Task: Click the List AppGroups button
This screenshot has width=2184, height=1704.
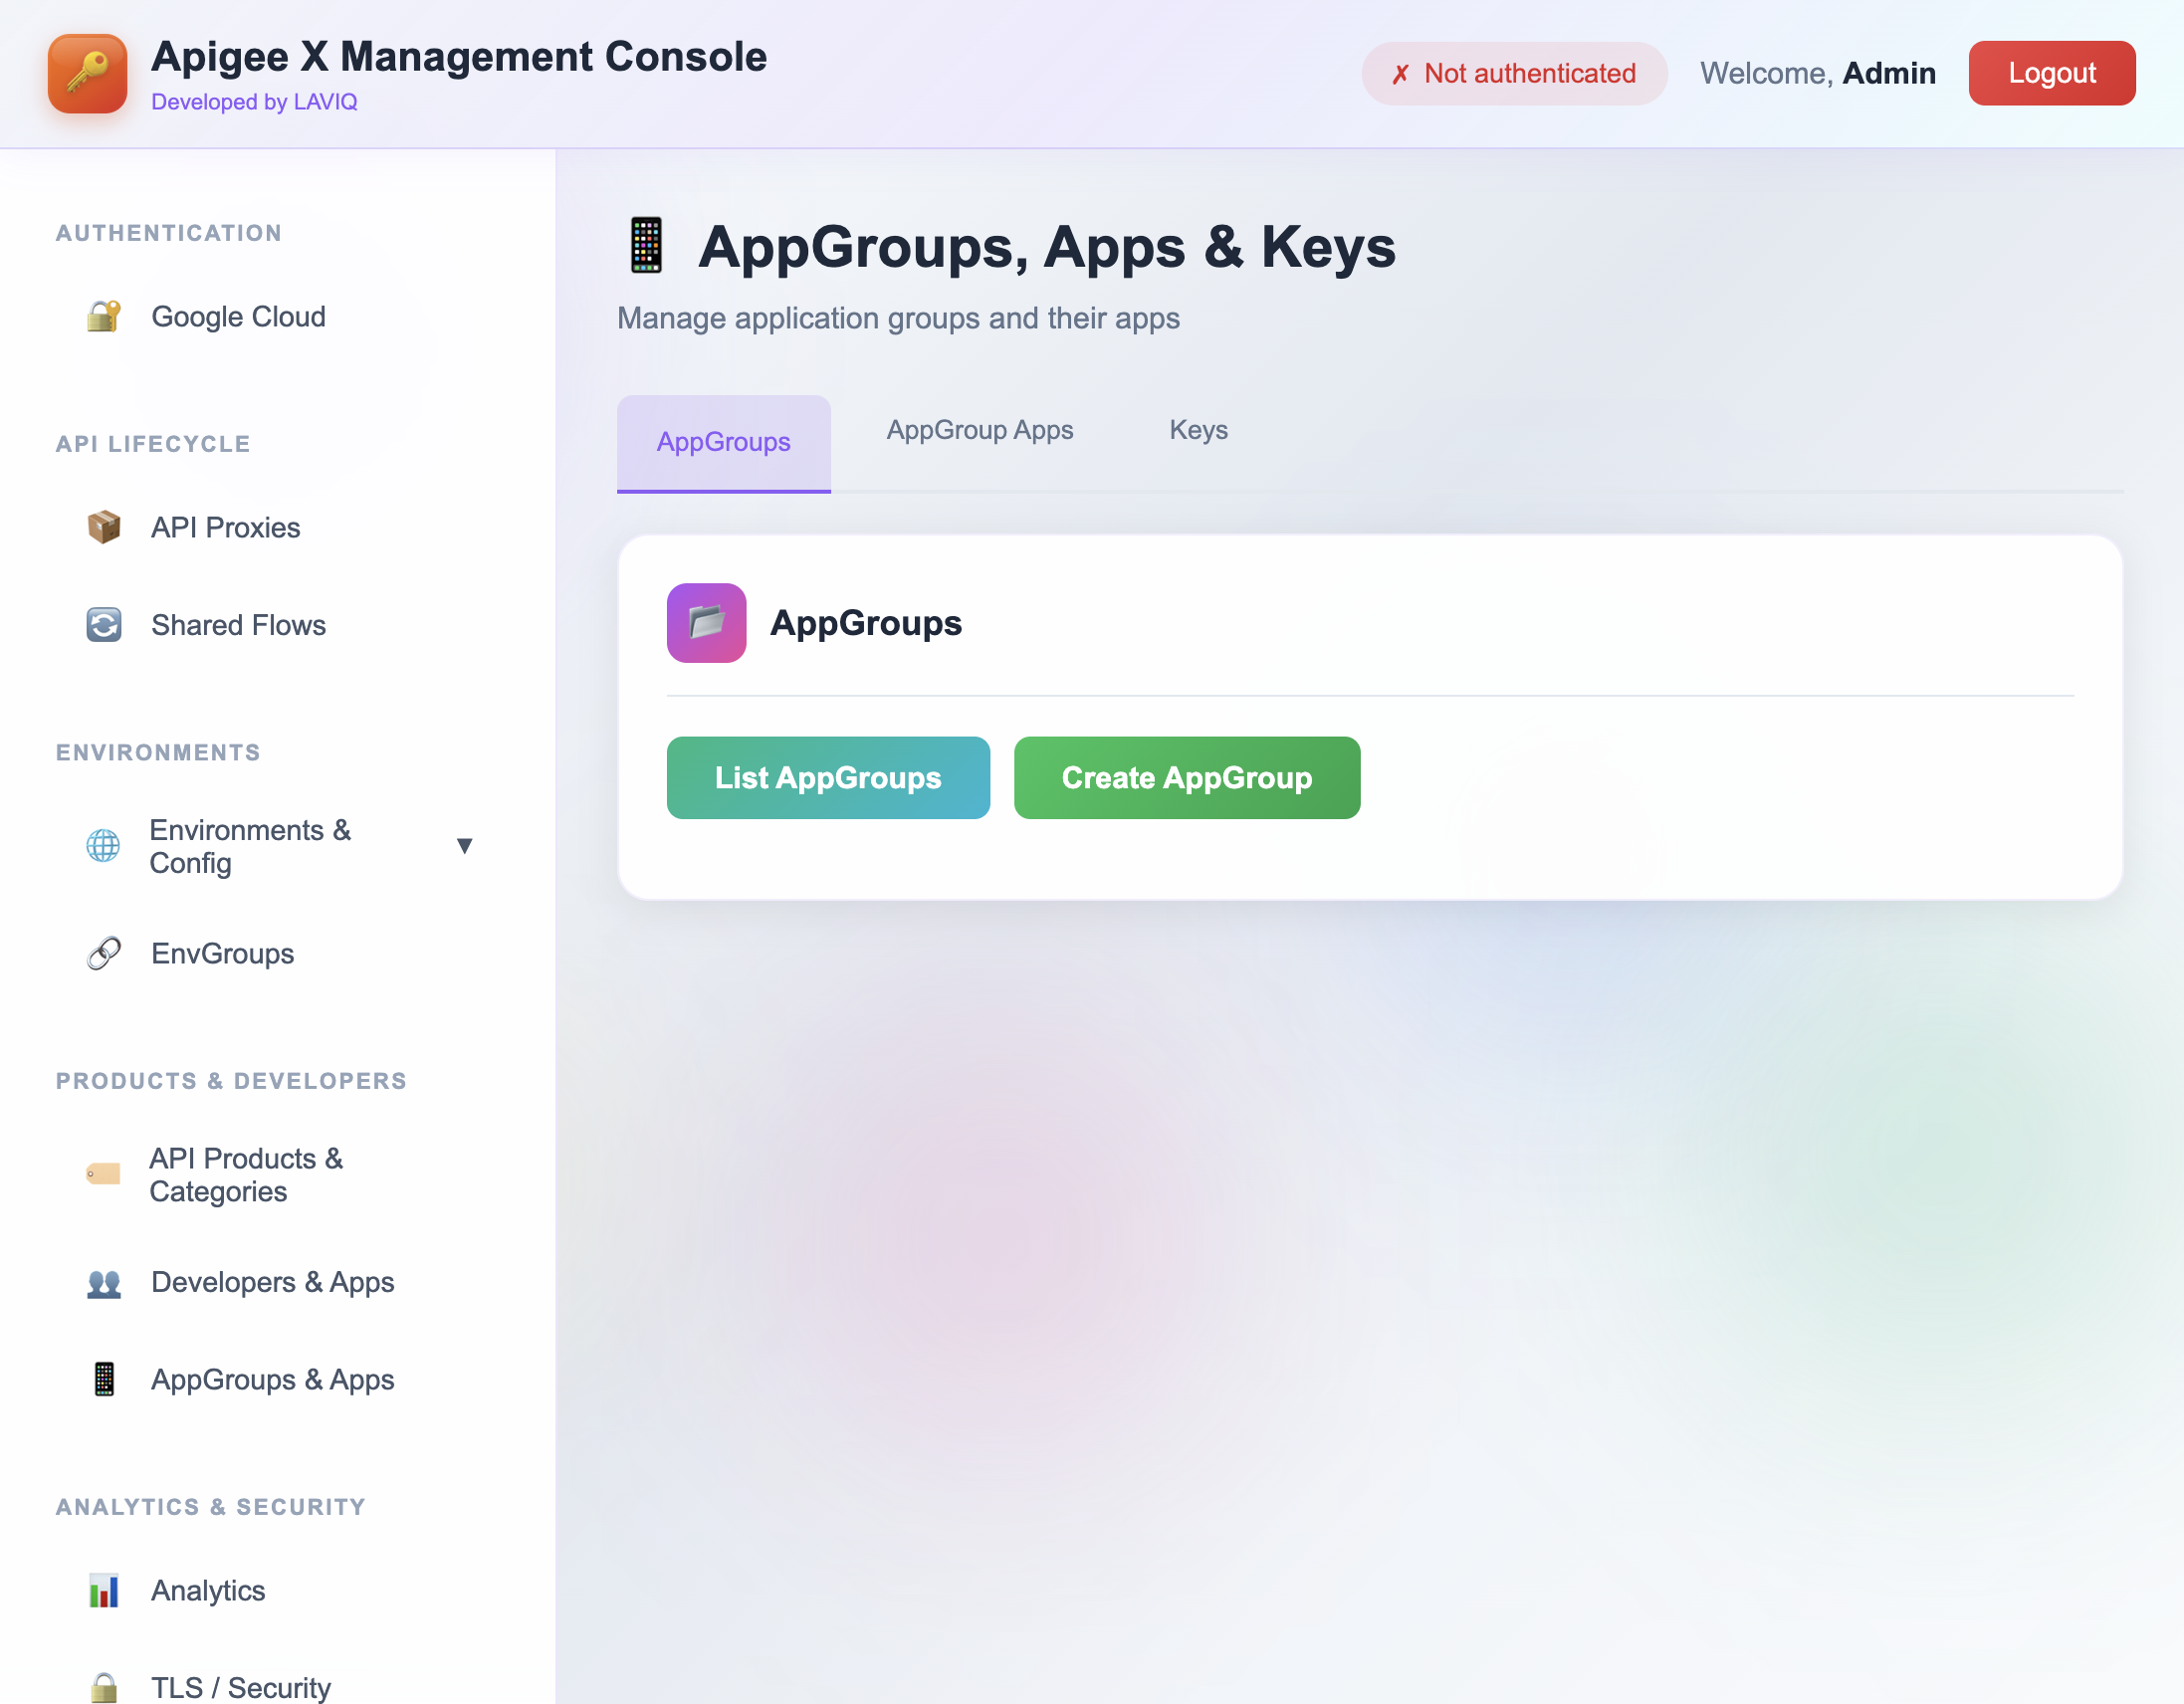Action: [828, 778]
